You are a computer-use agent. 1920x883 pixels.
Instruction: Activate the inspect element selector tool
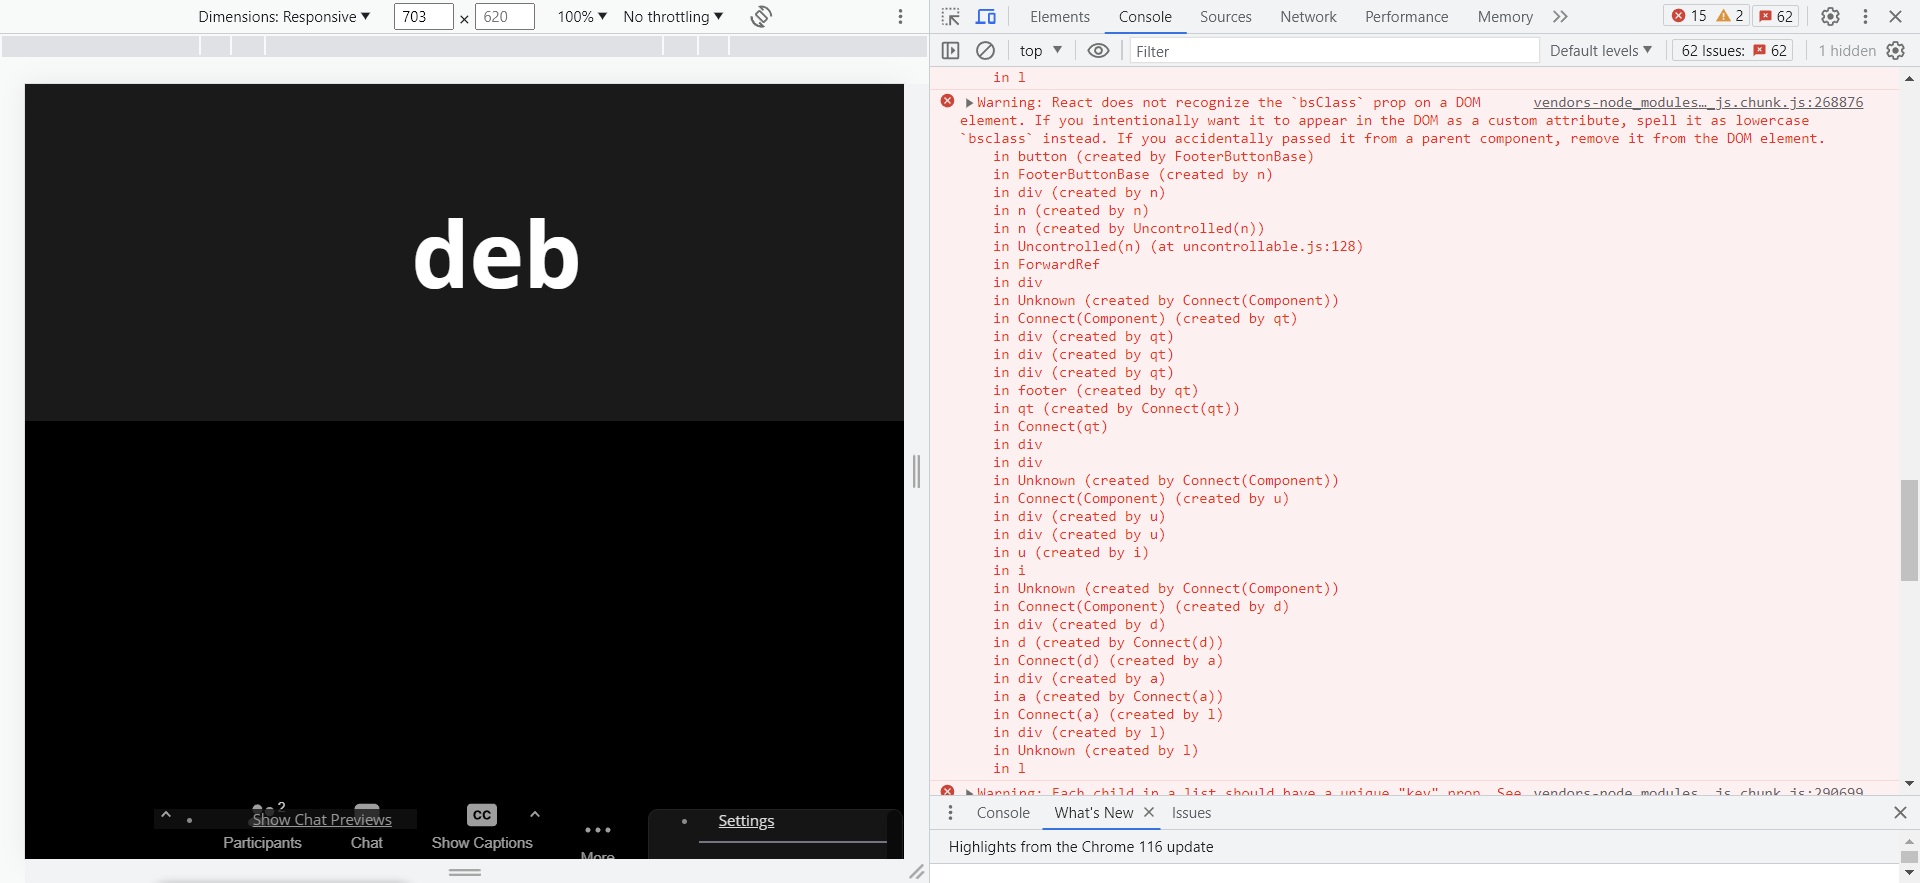tap(951, 16)
